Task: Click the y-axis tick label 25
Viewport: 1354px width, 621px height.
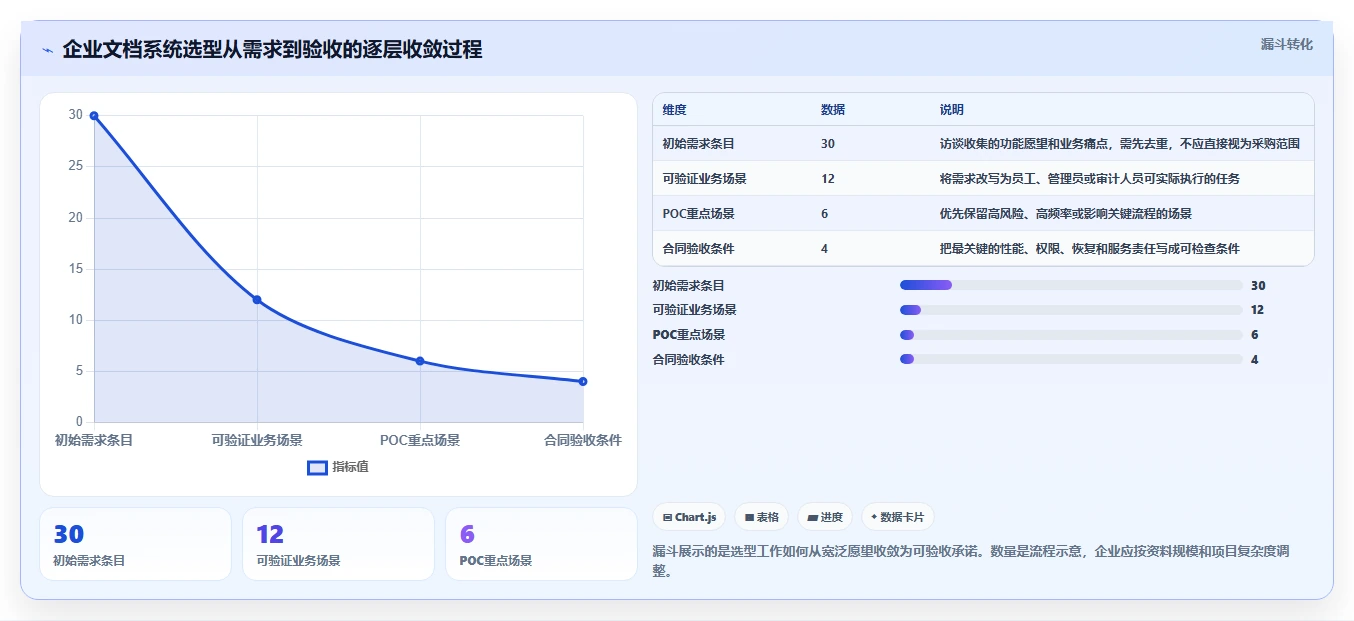Action: (x=76, y=166)
